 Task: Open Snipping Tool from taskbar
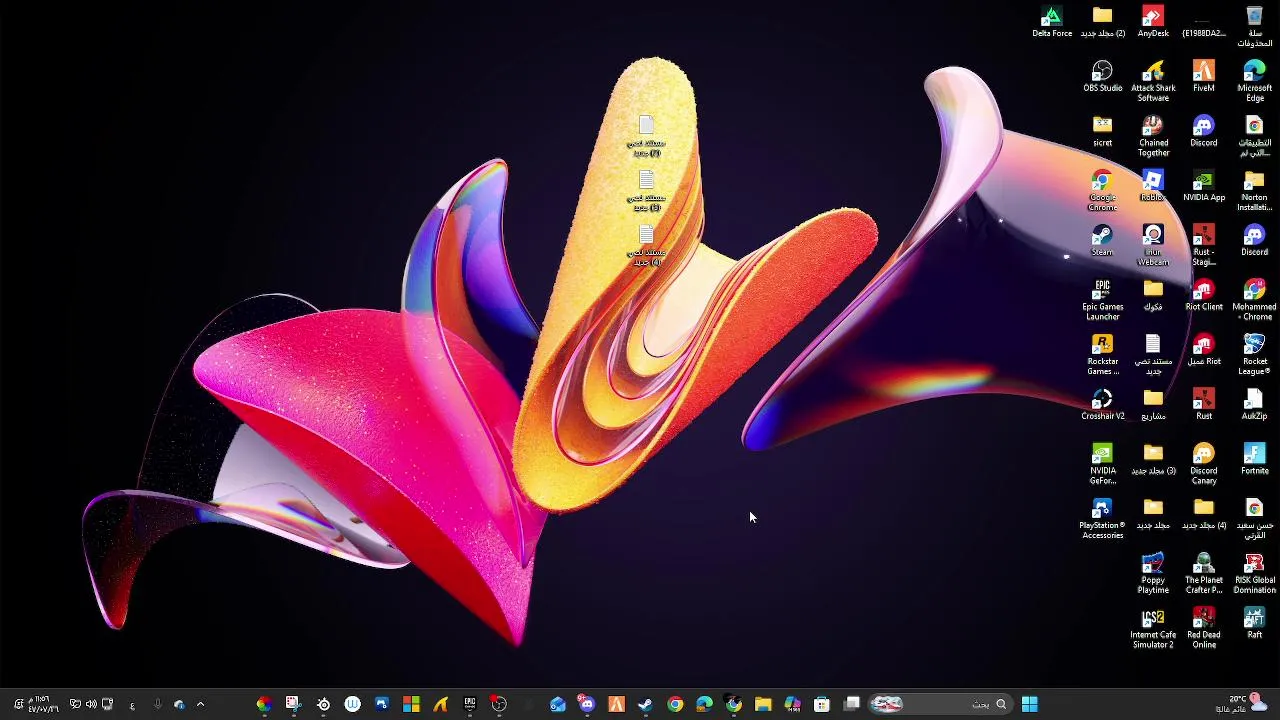pyautogui.click(x=292, y=704)
